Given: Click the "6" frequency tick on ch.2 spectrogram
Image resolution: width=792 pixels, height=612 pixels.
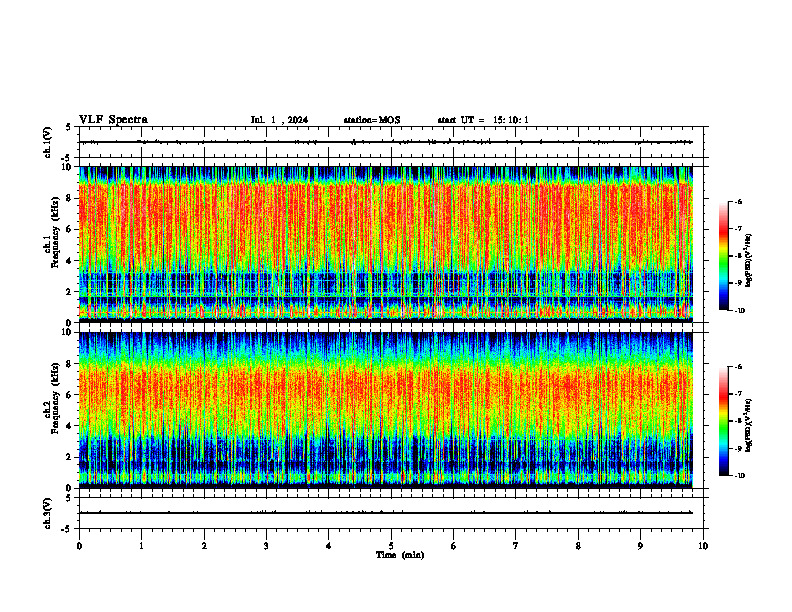Looking at the screenshot, I should pyautogui.click(x=70, y=395).
